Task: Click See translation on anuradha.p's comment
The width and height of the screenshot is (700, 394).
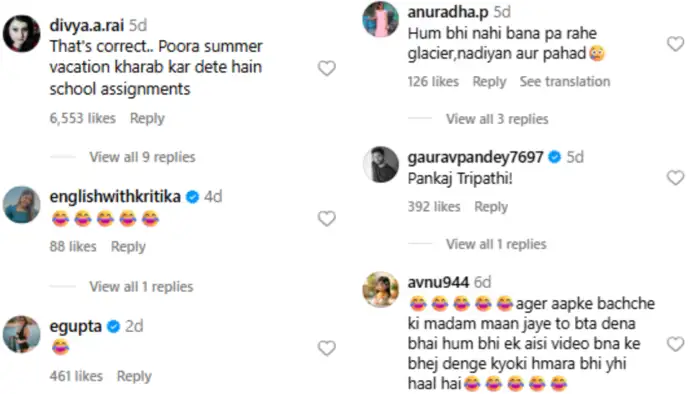Action: pos(565,82)
